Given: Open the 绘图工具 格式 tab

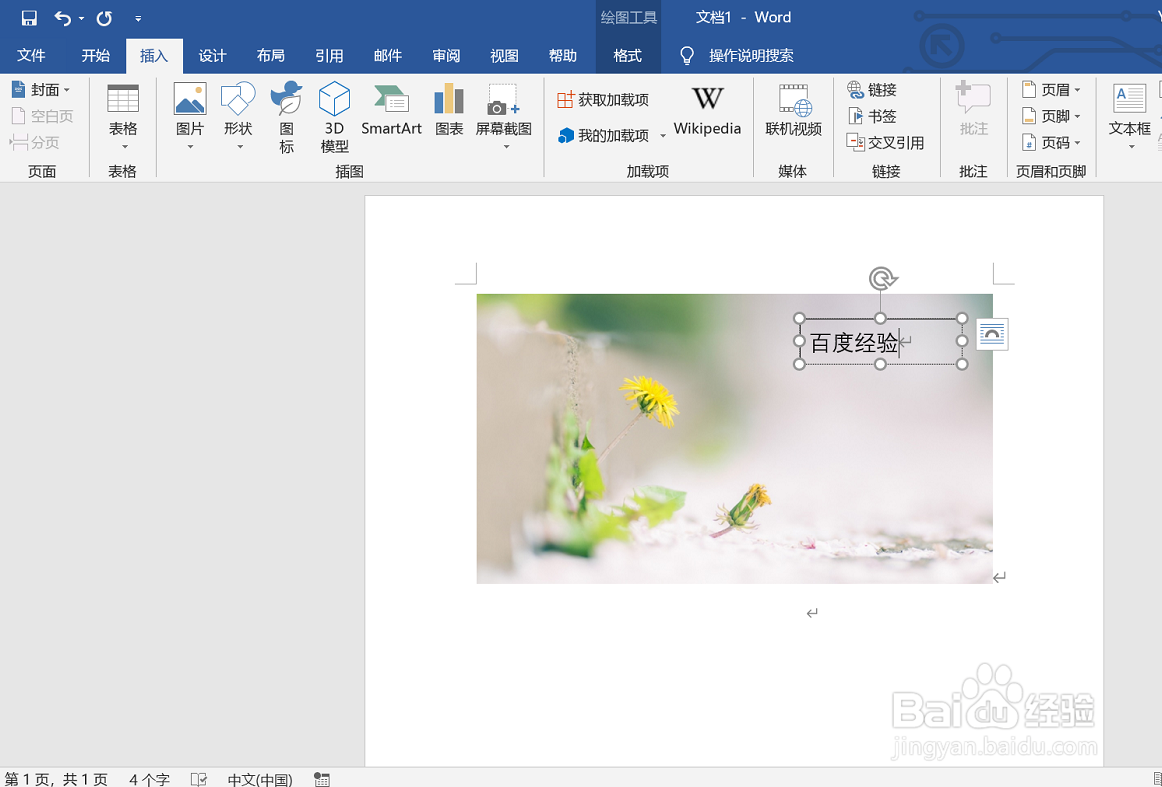Looking at the screenshot, I should tap(628, 56).
